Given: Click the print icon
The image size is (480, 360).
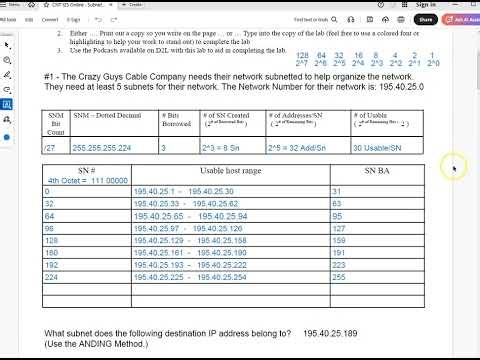Looking at the screenshot, I should [401, 20].
